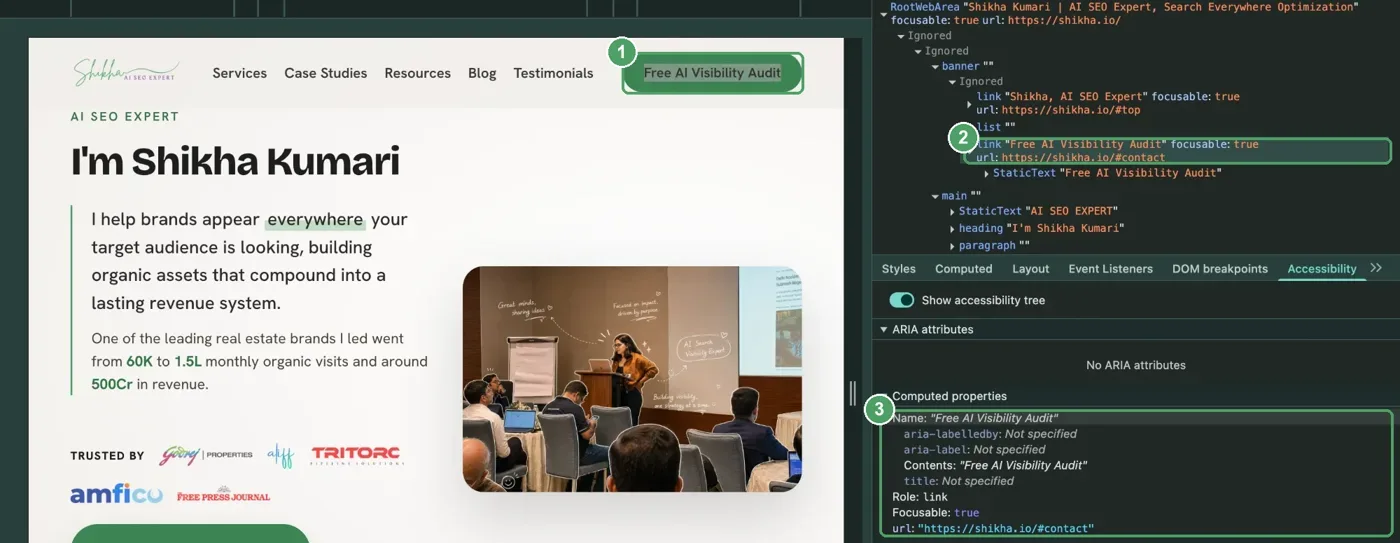Open the Testimonials nav link
This screenshot has height=543, width=1400.
[553, 73]
